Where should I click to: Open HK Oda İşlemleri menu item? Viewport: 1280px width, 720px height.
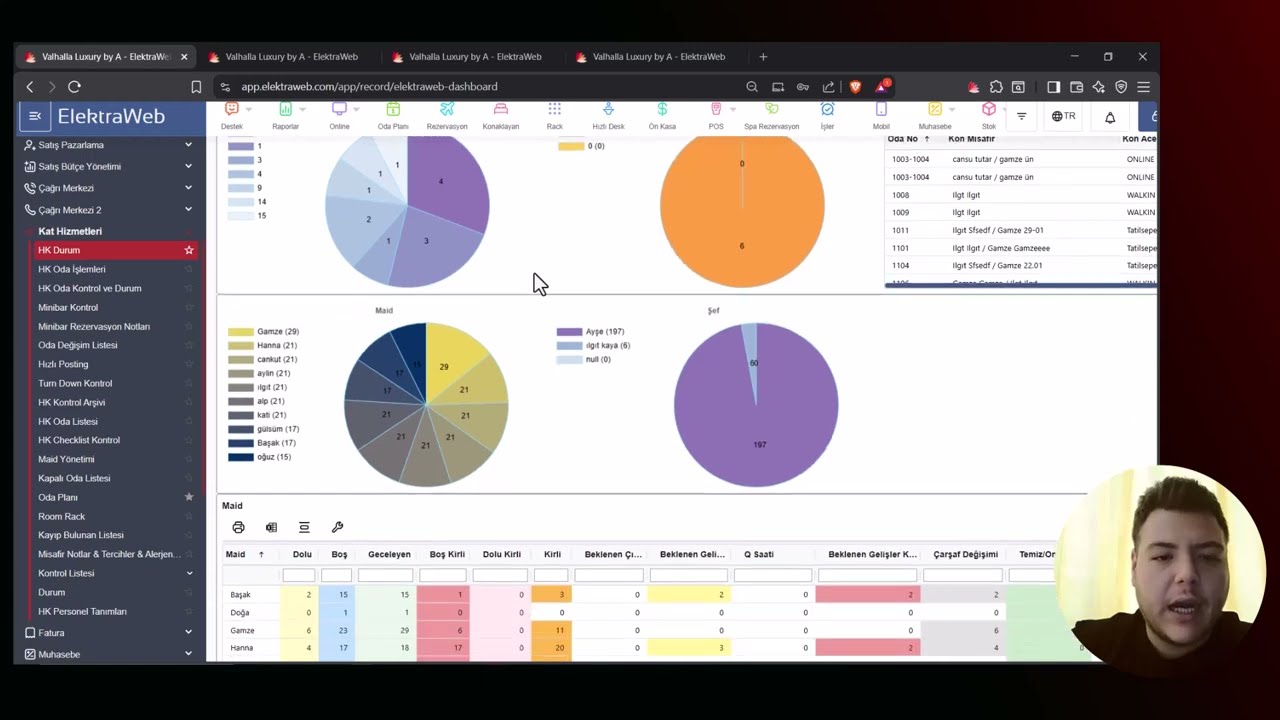pos(72,269)
